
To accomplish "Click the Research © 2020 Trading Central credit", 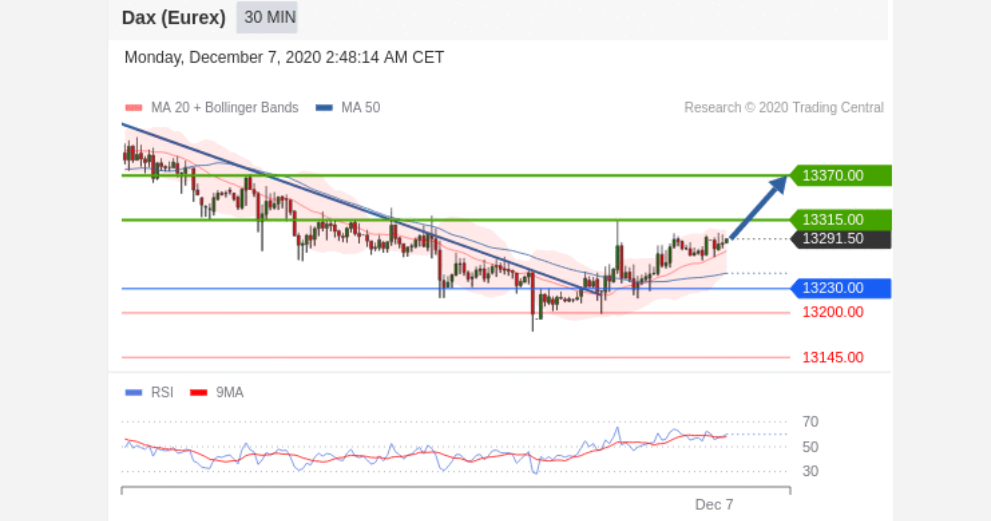I will (784, 107).
